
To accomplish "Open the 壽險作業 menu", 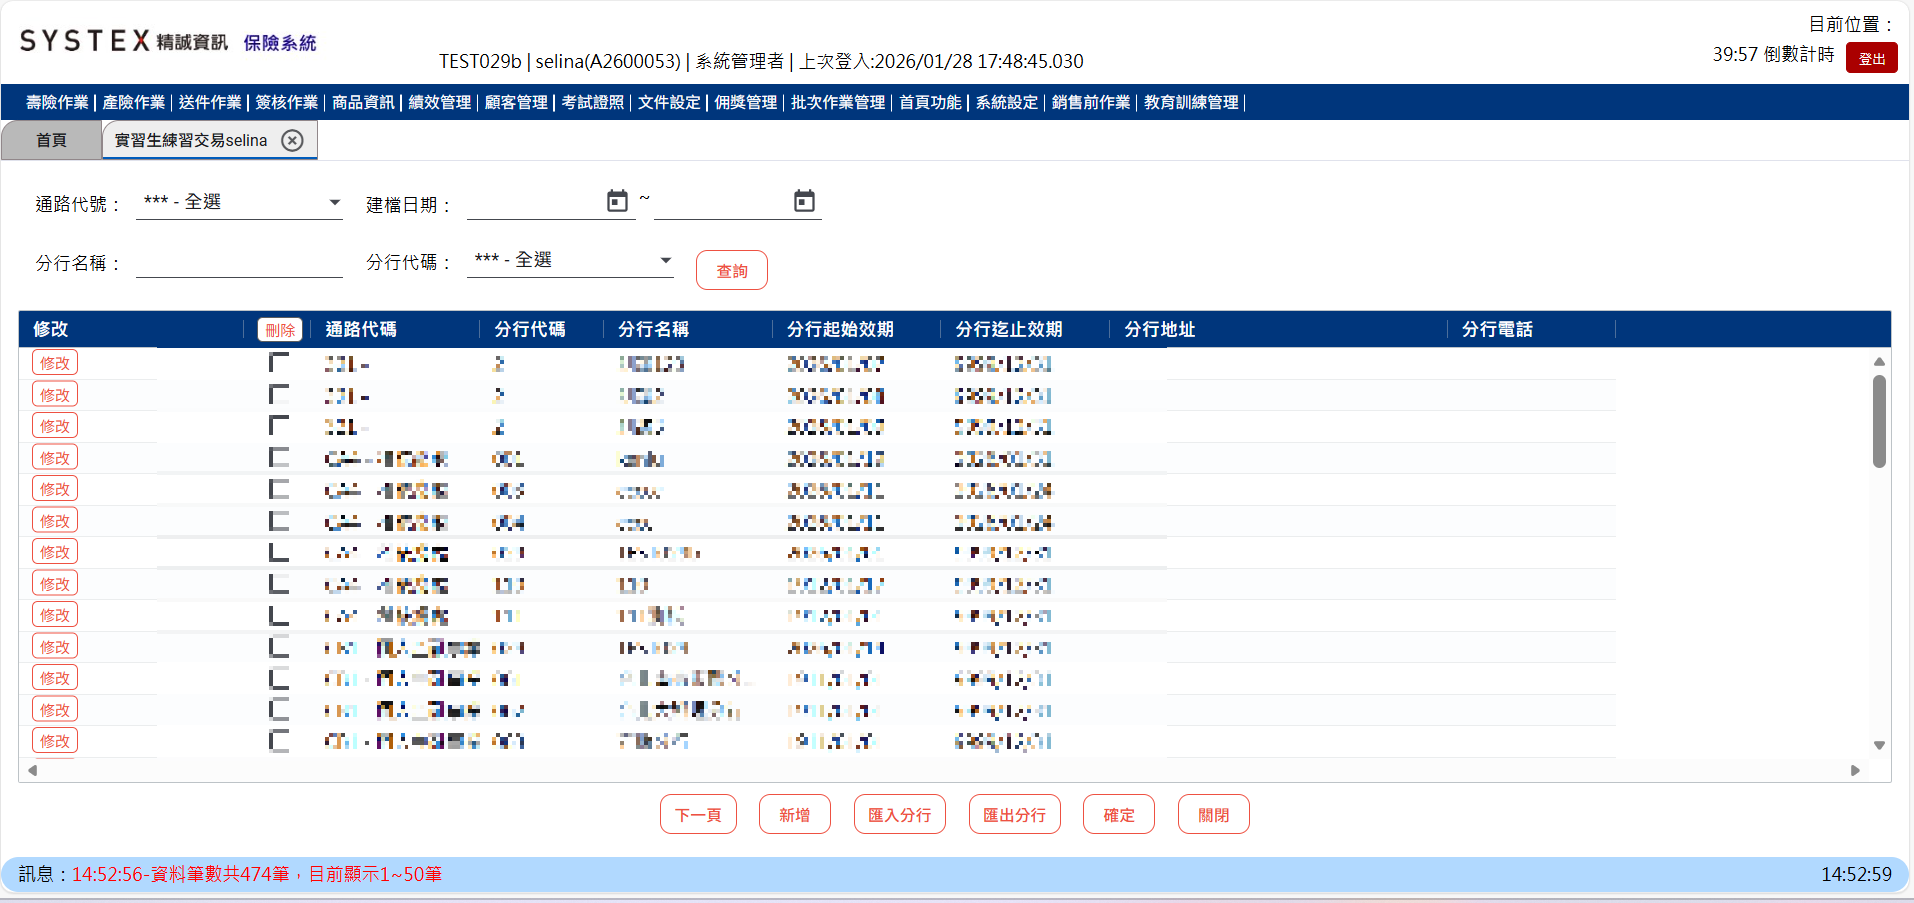I will click(x=57, y=102).
